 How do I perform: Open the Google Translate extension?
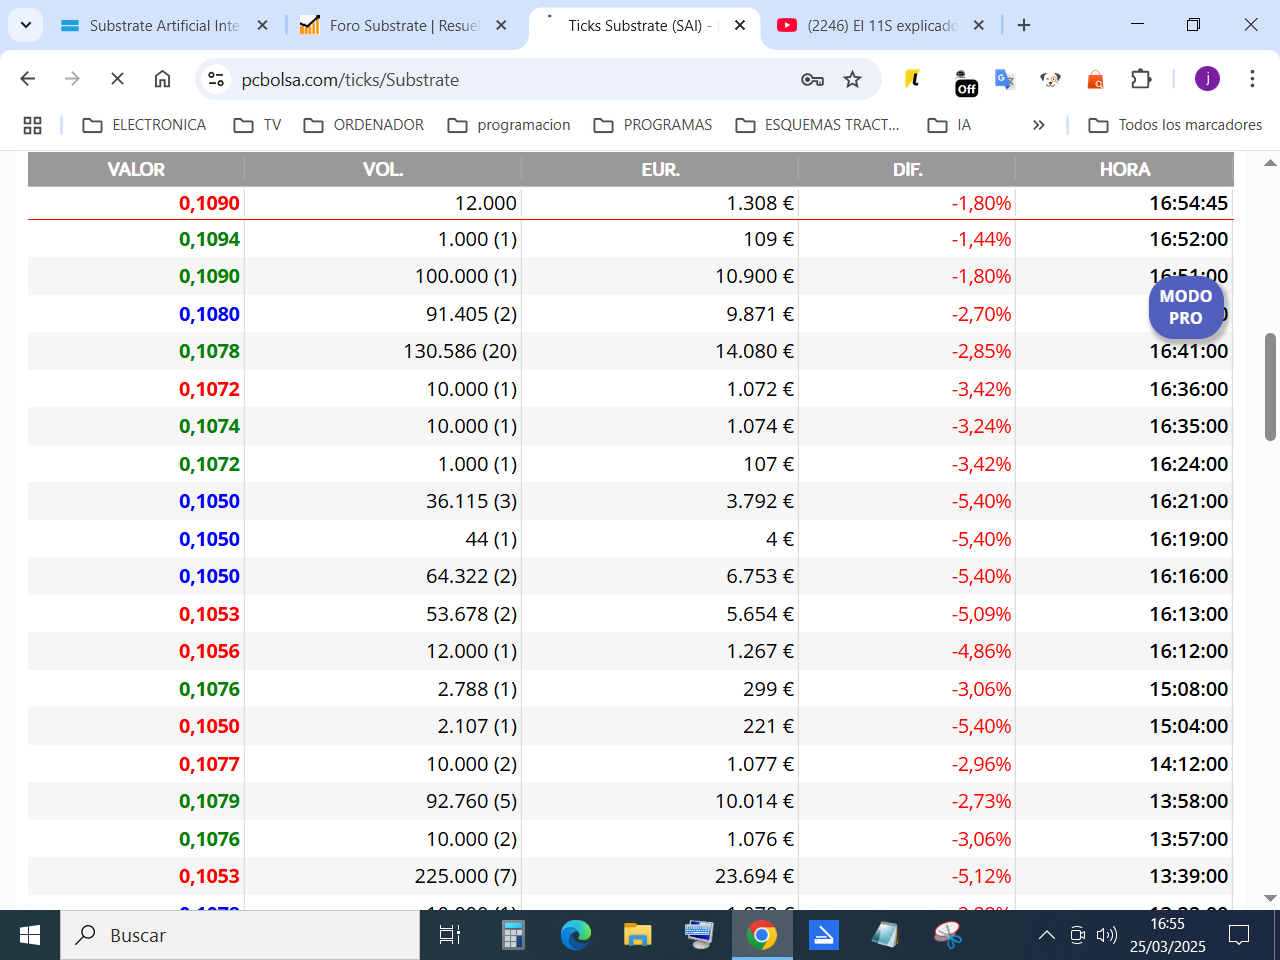[1005, 79]
